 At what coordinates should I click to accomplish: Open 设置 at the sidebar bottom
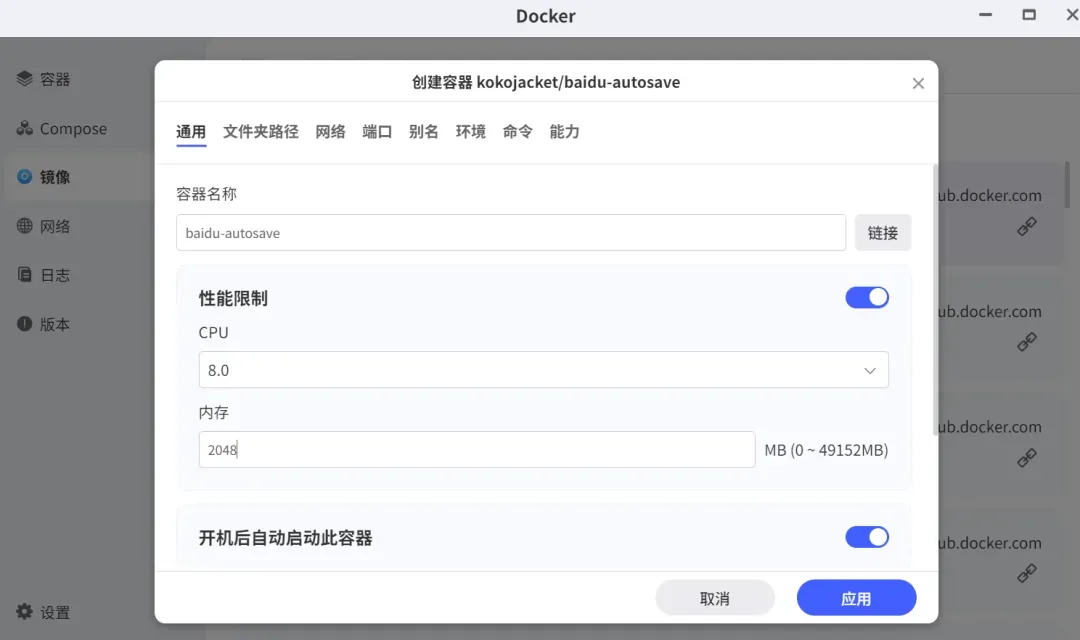point(44,612)
